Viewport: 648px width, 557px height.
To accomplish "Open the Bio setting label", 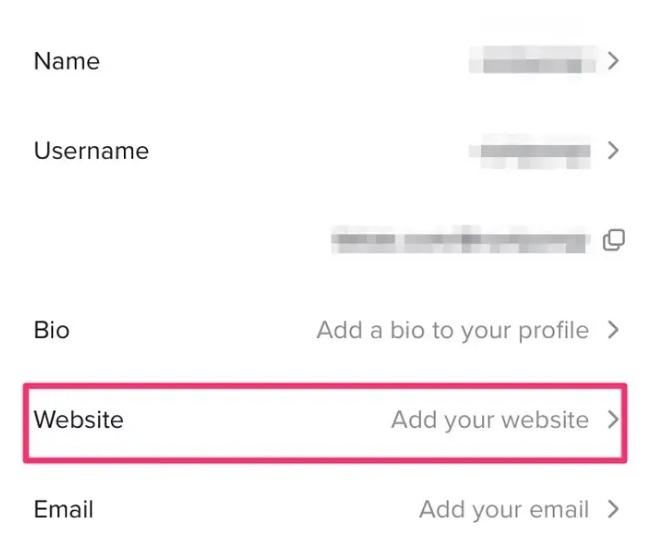I will click(x=52, y=330).
